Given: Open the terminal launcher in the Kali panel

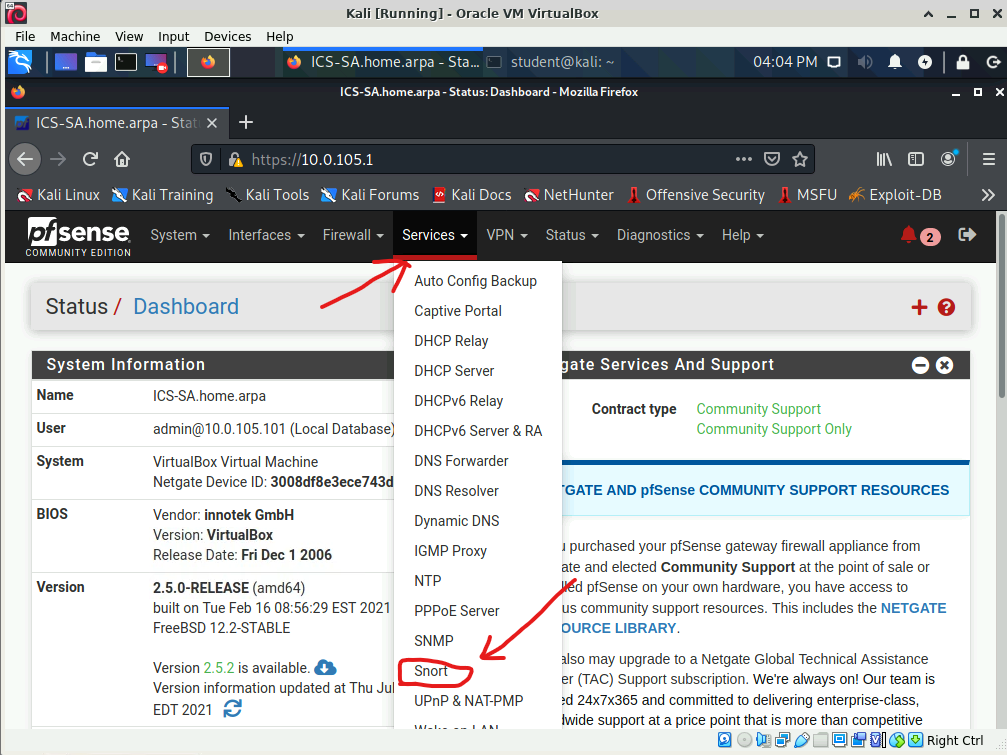Looking at the screenshot, I should coord(126,62).
